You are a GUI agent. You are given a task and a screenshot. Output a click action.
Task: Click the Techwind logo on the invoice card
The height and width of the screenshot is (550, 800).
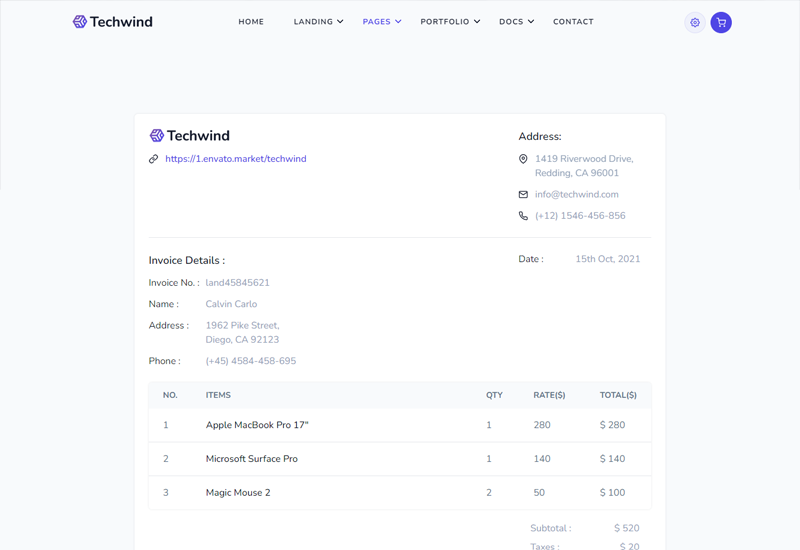point(189,136)
